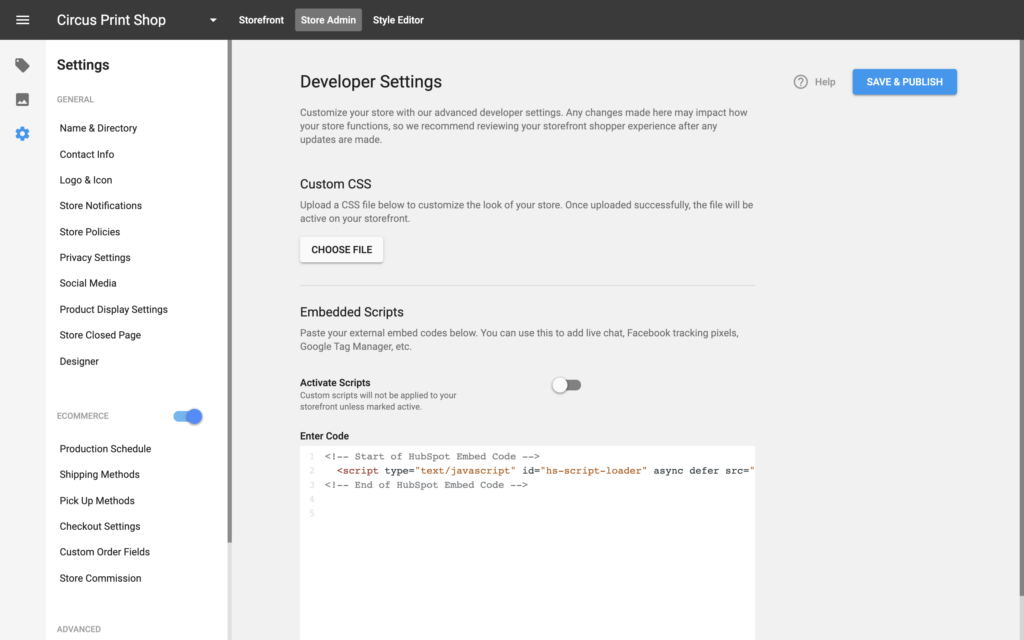1024x640 pixels.
Task: Open Store Notifications settings
Action: 101,206
